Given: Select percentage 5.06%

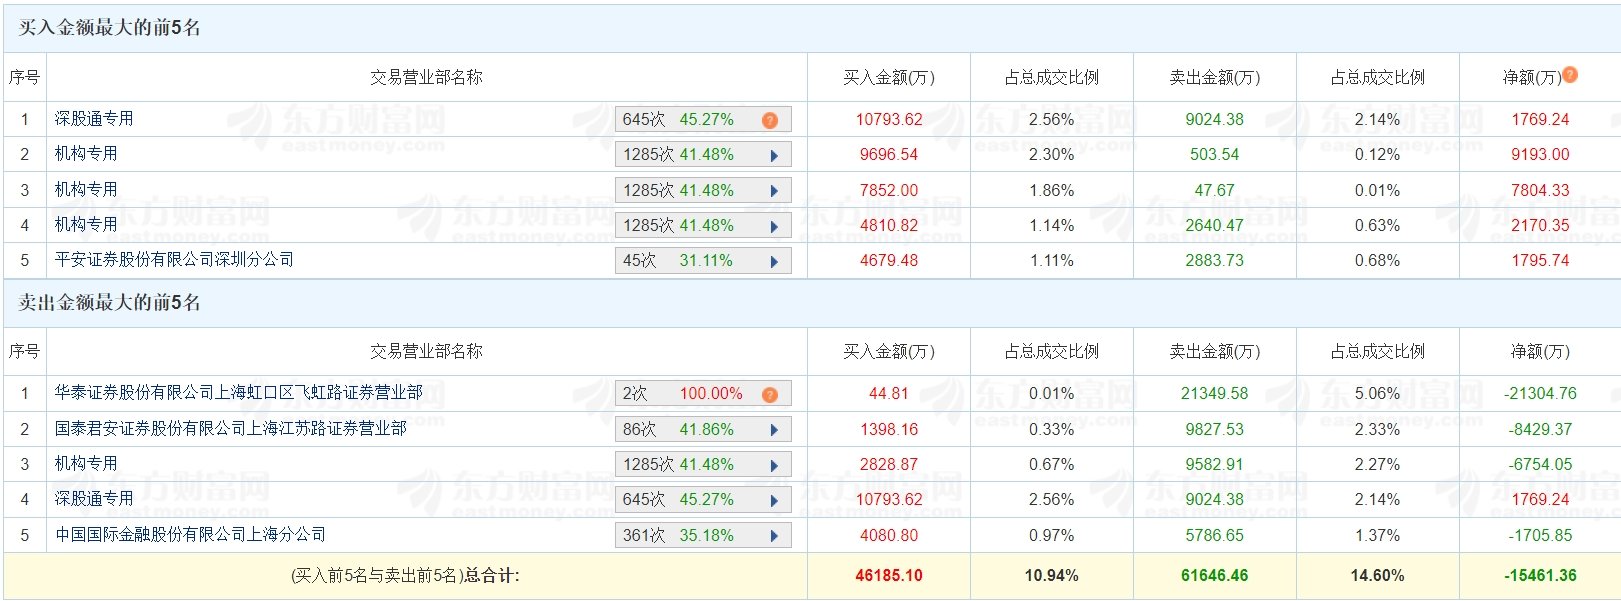Looking at the screenshot, I should [x=1378, y=394].
